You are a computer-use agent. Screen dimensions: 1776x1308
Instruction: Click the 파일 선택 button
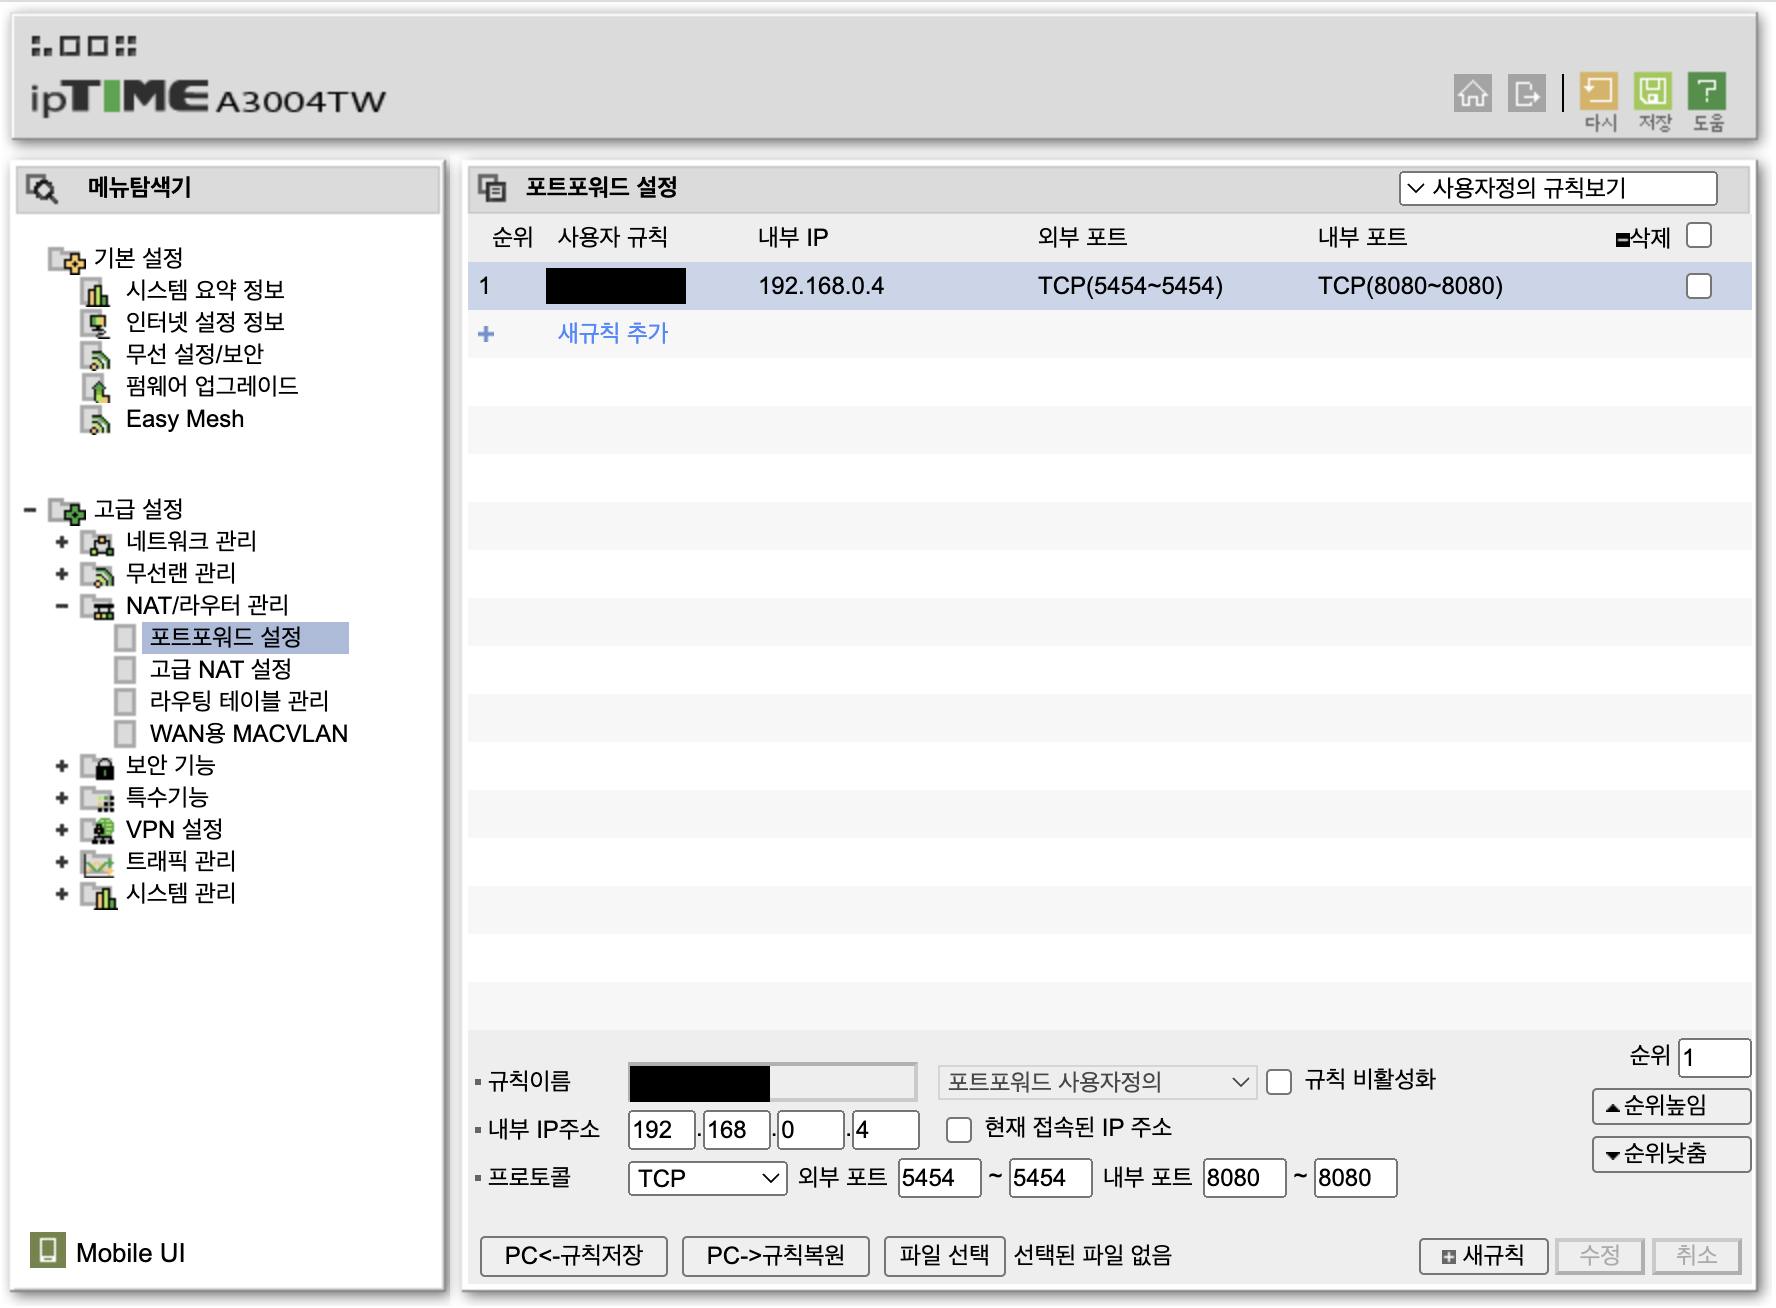pos(945,1256)
